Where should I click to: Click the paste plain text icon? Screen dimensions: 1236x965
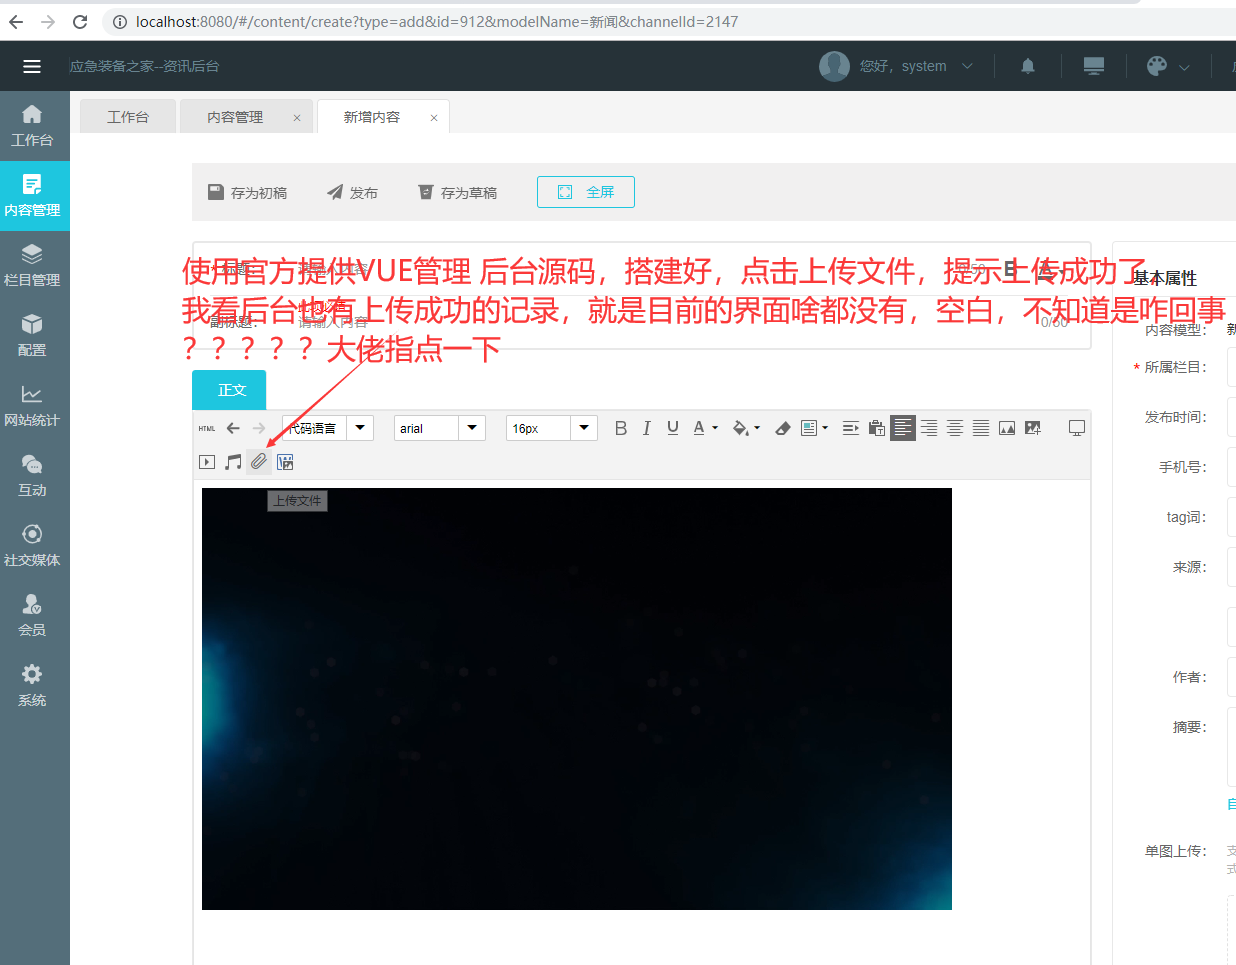point(877,428)
